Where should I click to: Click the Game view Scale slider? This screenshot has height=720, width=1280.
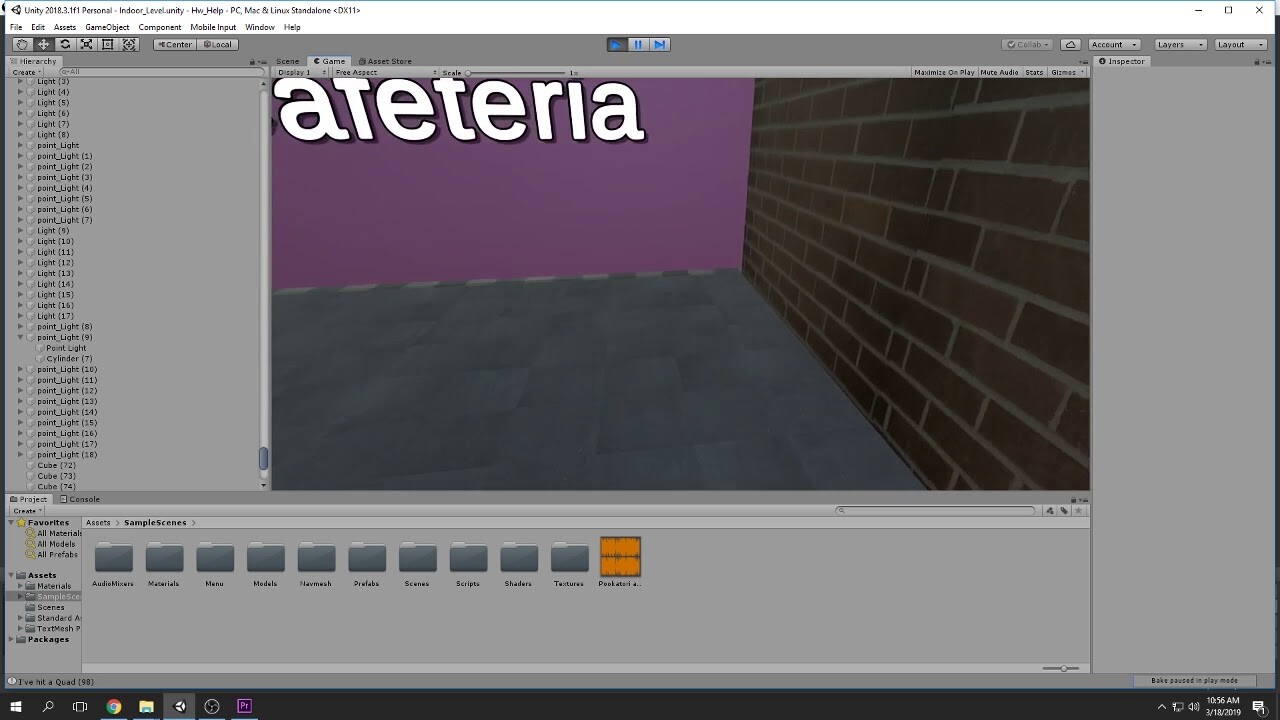[x=517, y=72]
